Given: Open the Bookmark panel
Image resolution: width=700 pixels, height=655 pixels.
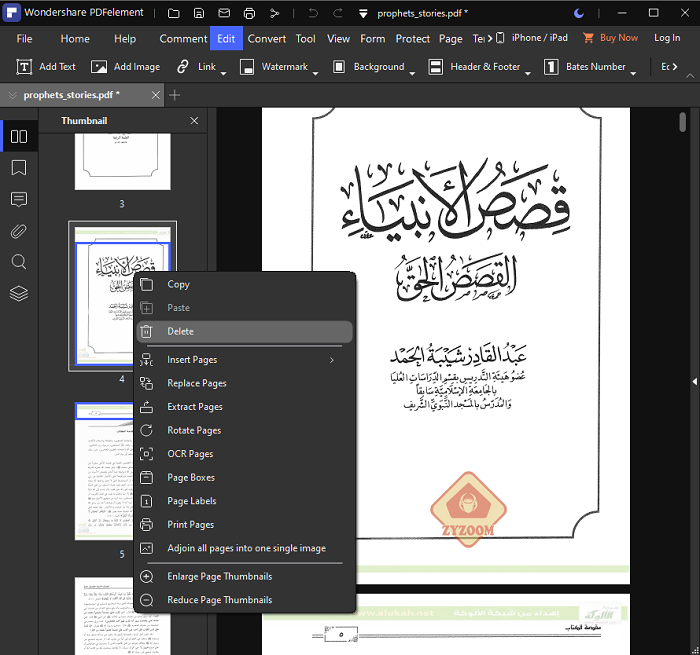Looking at the screenshot, I should 19,168.
